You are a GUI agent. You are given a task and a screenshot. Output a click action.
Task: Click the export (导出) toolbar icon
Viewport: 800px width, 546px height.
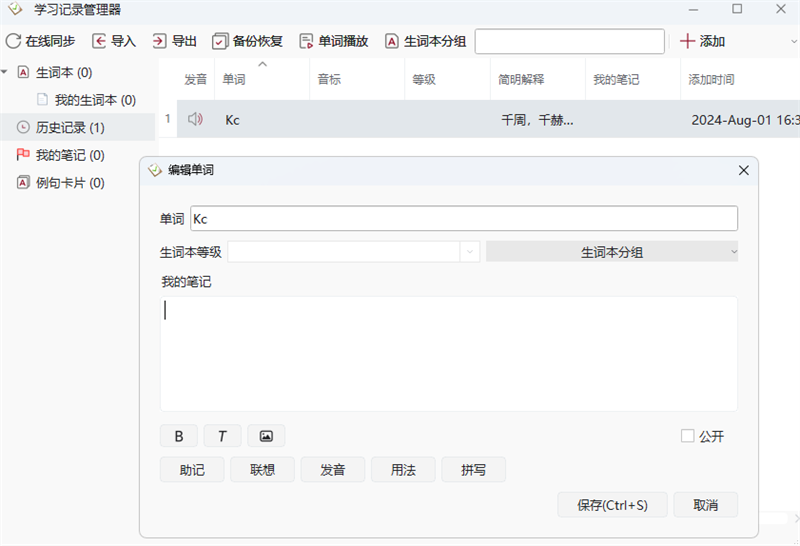point(159,41)
